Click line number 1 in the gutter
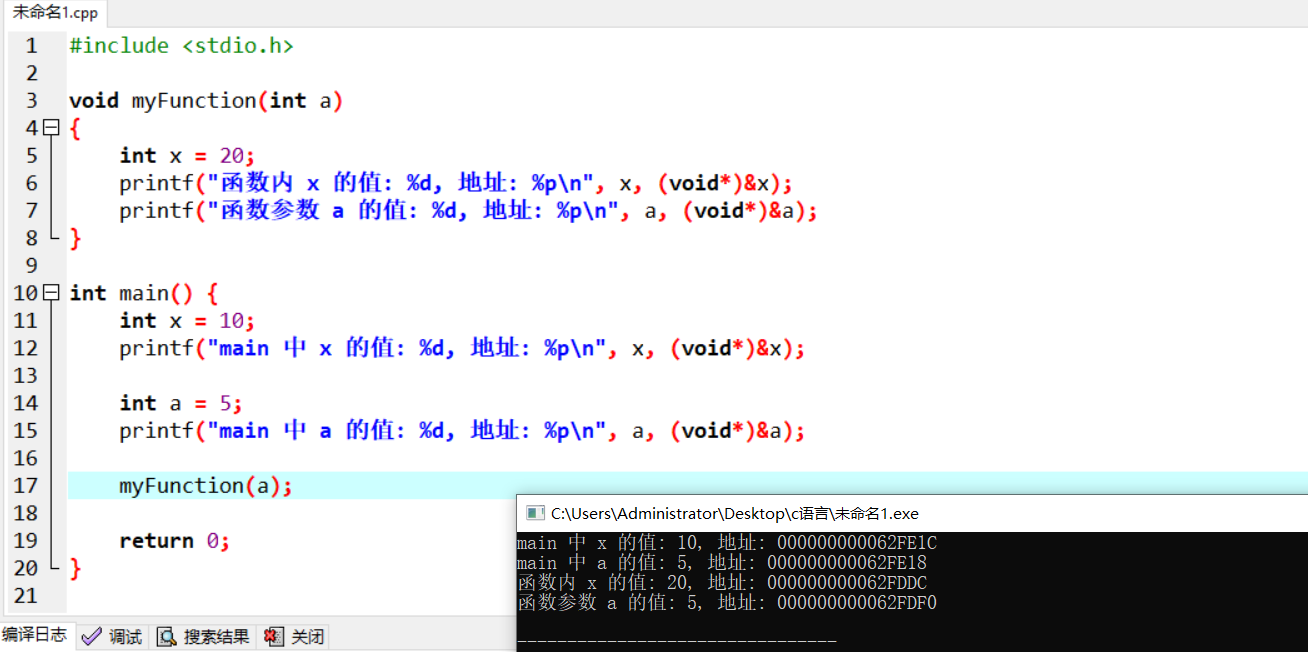 point(31,46)
